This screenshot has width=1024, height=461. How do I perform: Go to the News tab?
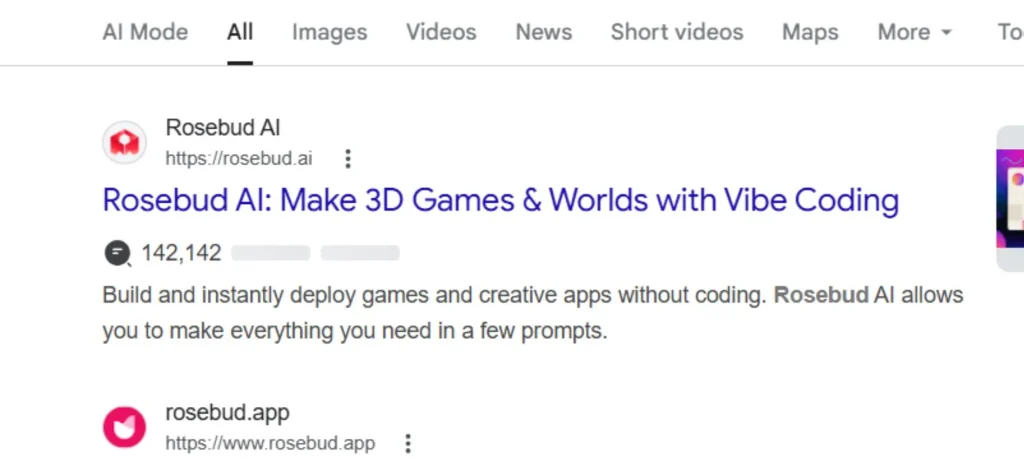coord(543,32)
